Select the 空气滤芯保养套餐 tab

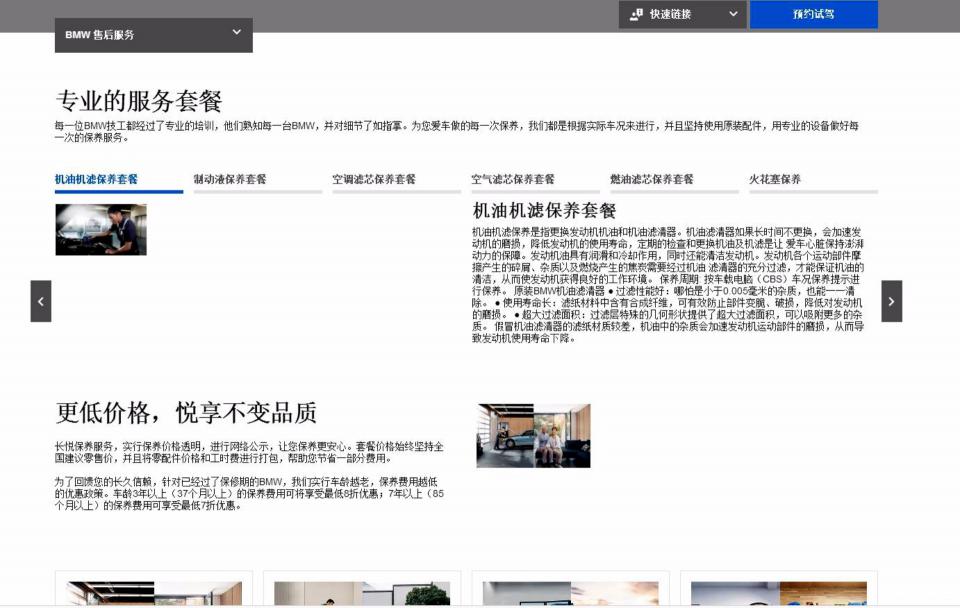click(536, 180)
